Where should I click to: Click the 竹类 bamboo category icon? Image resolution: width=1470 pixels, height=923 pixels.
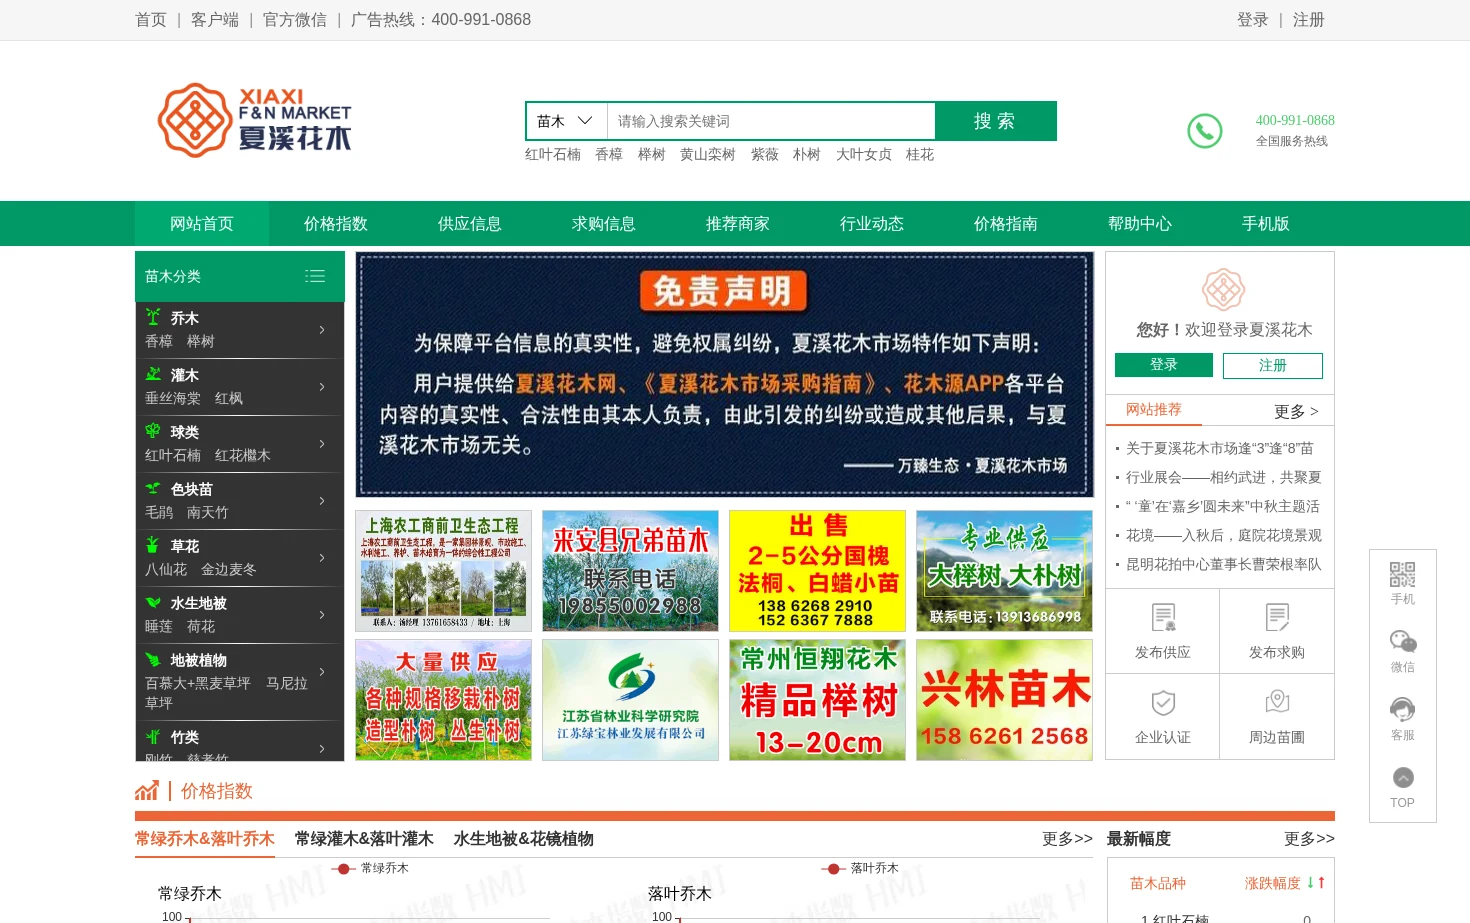(x=153, y=736)
